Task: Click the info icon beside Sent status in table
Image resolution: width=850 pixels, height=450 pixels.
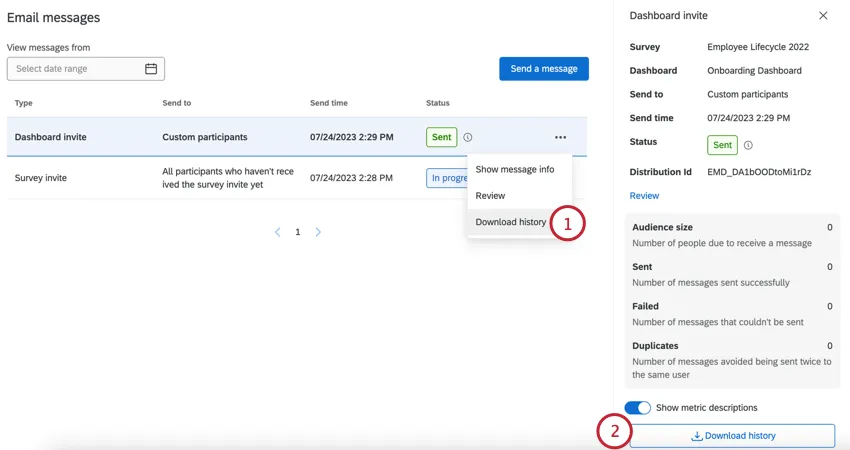Action: (x=467, y=138)
